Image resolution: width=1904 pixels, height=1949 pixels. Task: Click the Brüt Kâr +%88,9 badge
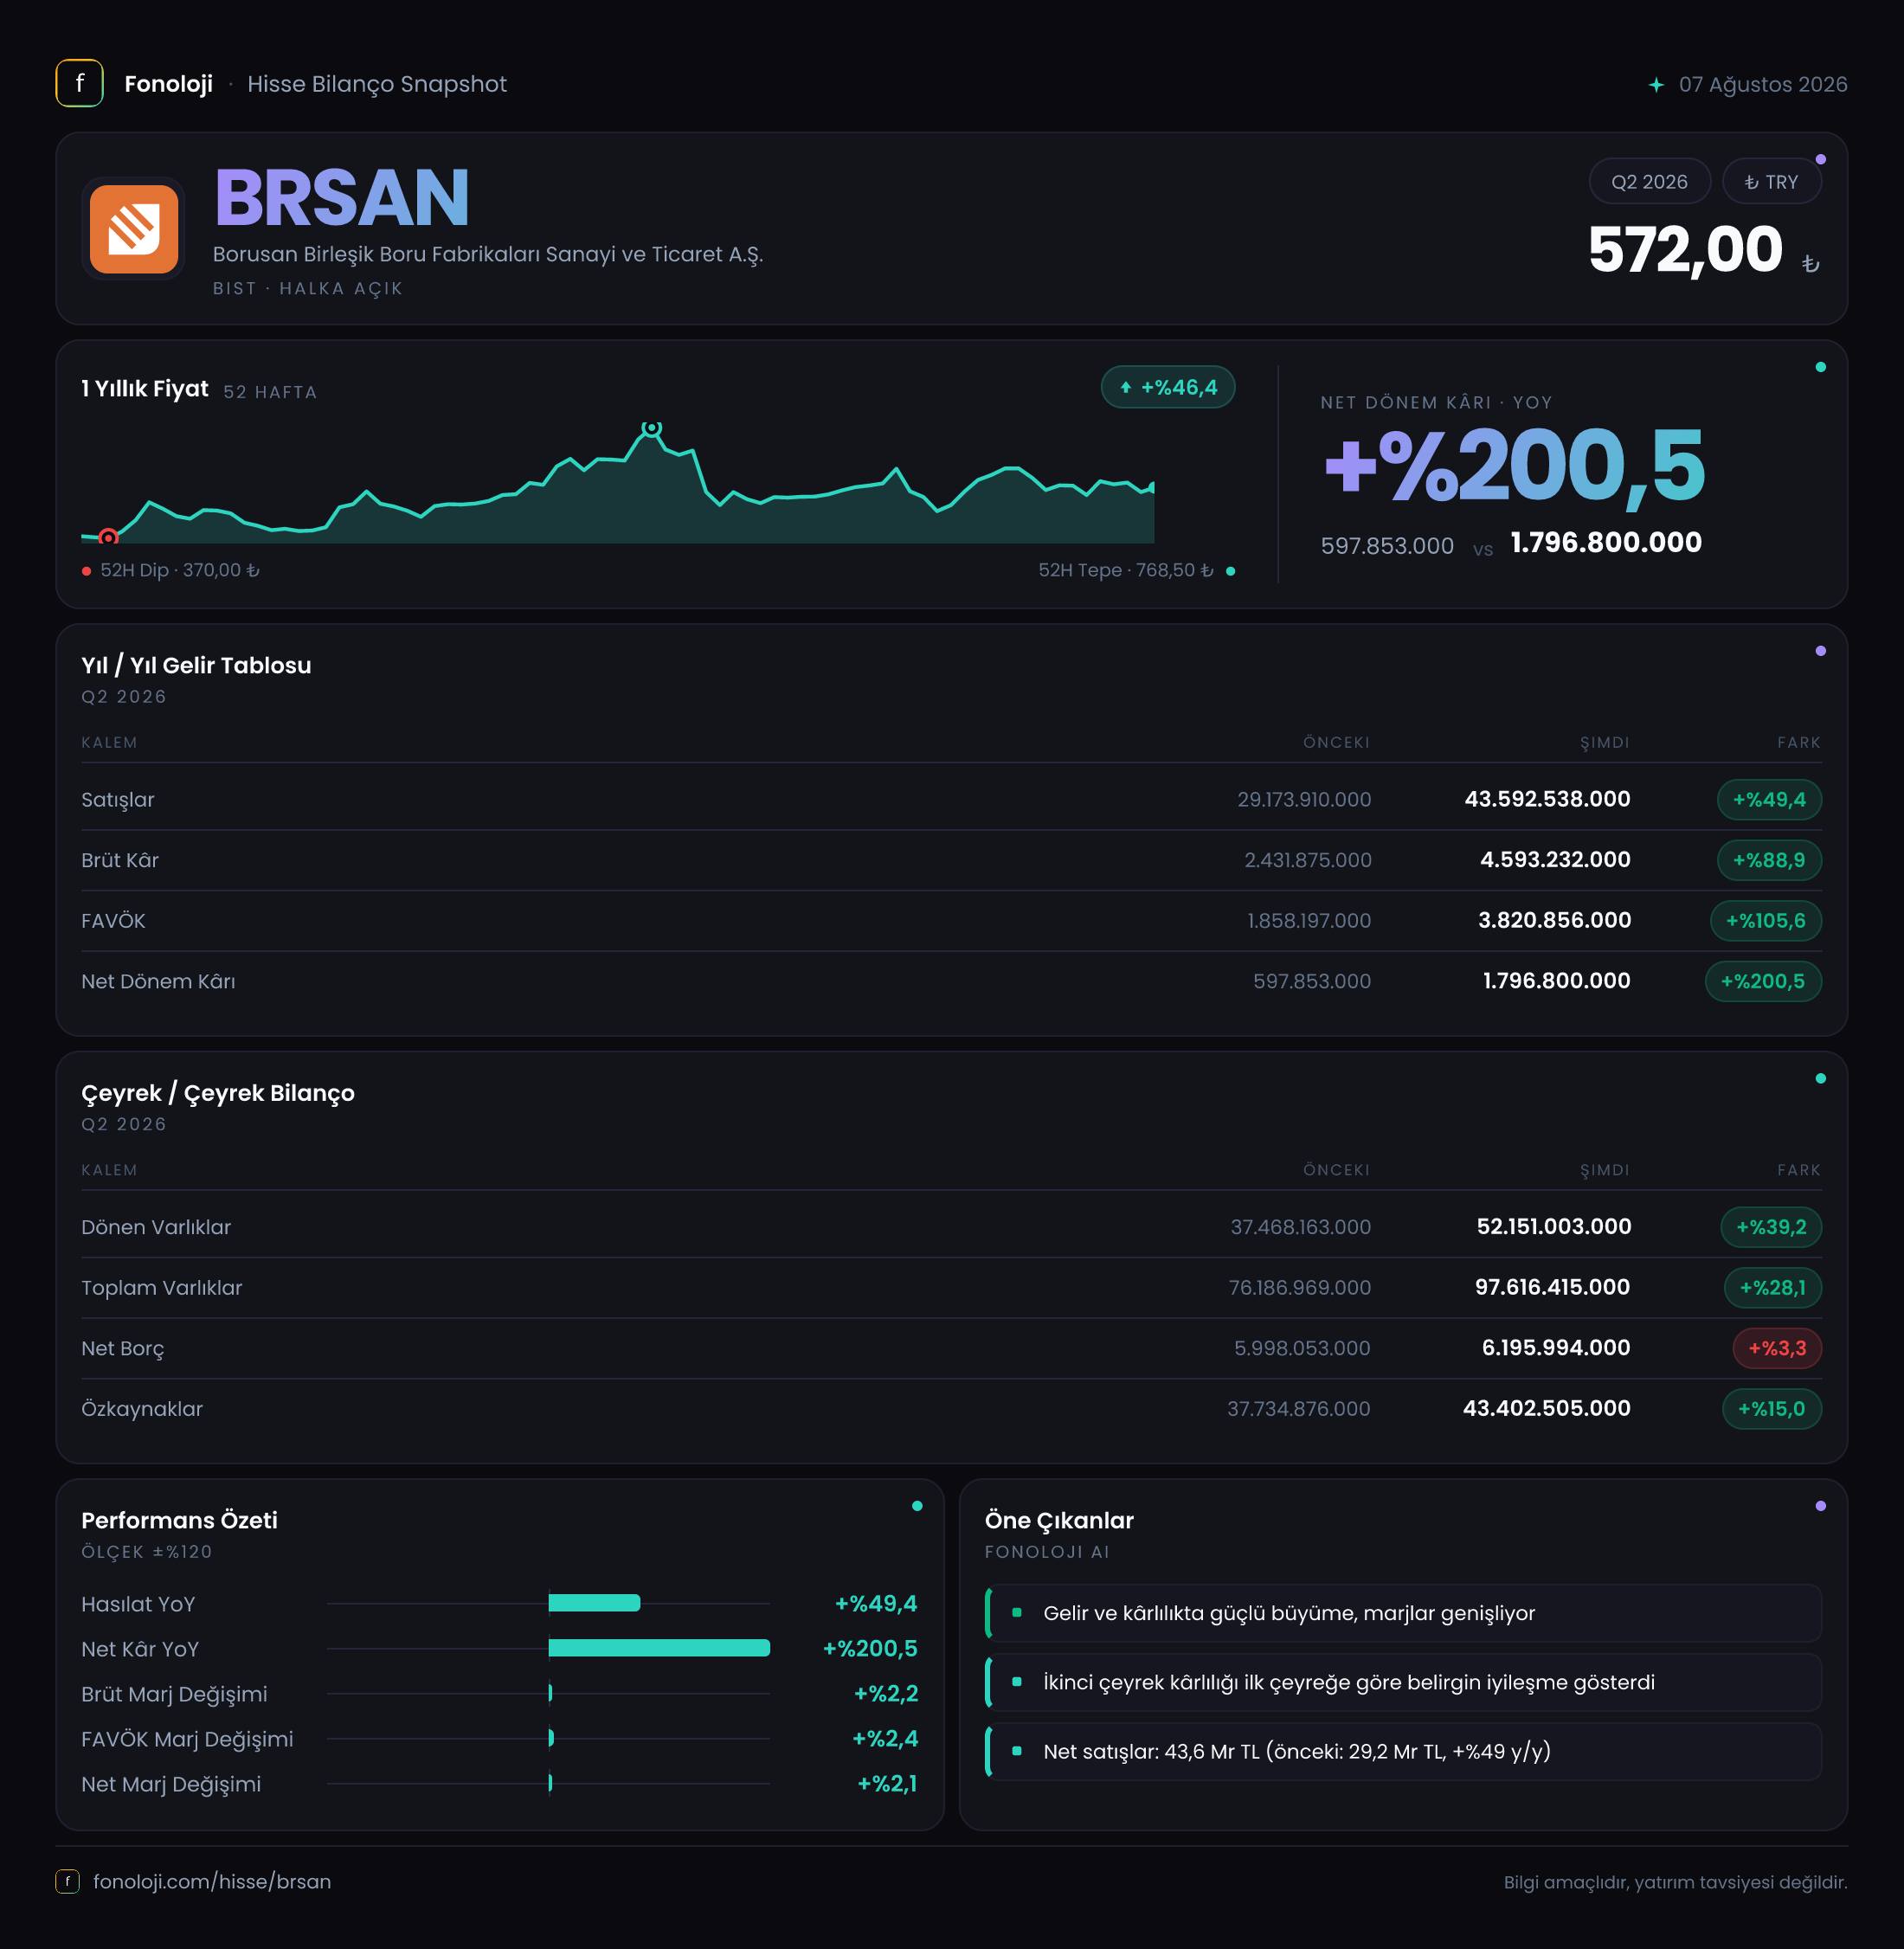coord(1769,860)
